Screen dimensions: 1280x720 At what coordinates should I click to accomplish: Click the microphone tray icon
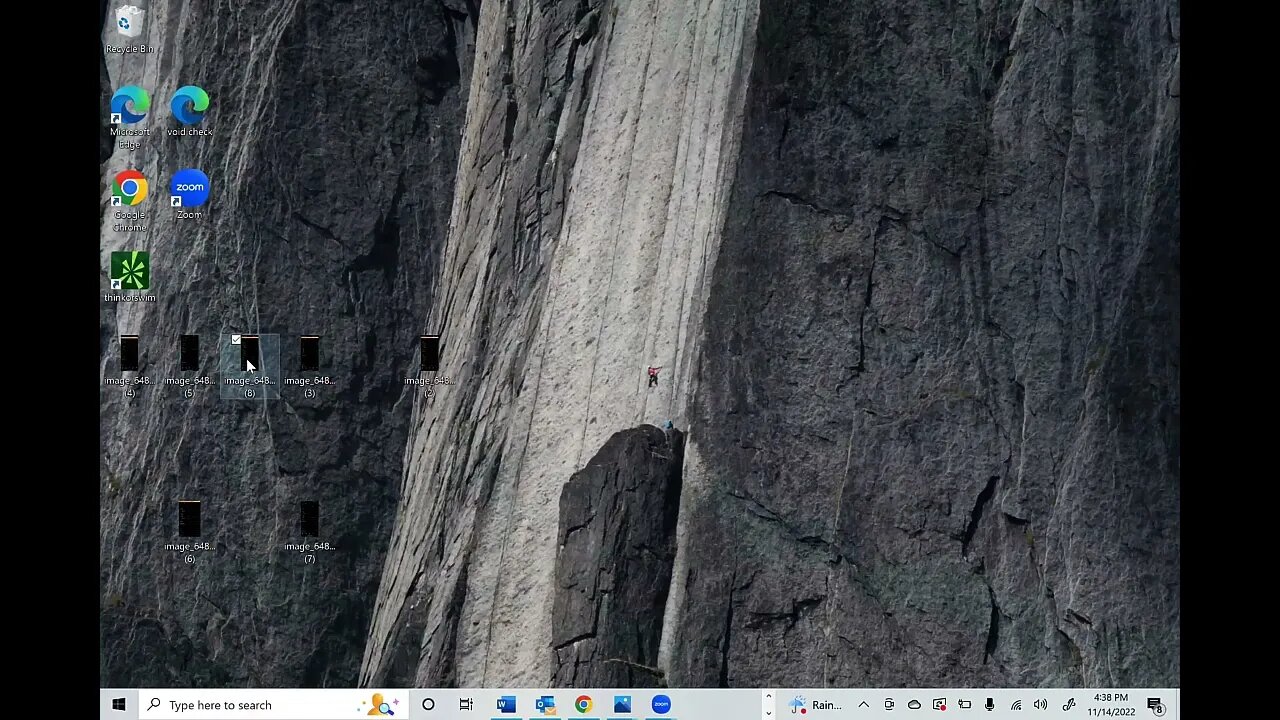990,705
